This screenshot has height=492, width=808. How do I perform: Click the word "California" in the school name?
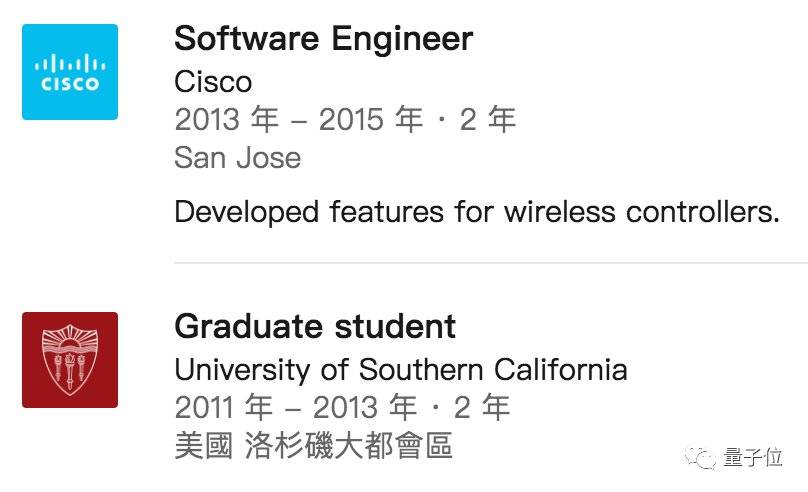(x=560, y=369)
